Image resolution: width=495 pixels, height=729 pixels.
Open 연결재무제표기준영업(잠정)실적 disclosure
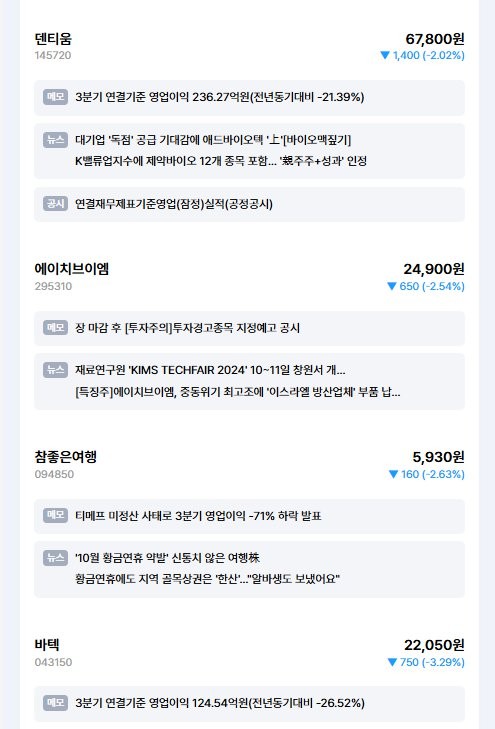174,204
